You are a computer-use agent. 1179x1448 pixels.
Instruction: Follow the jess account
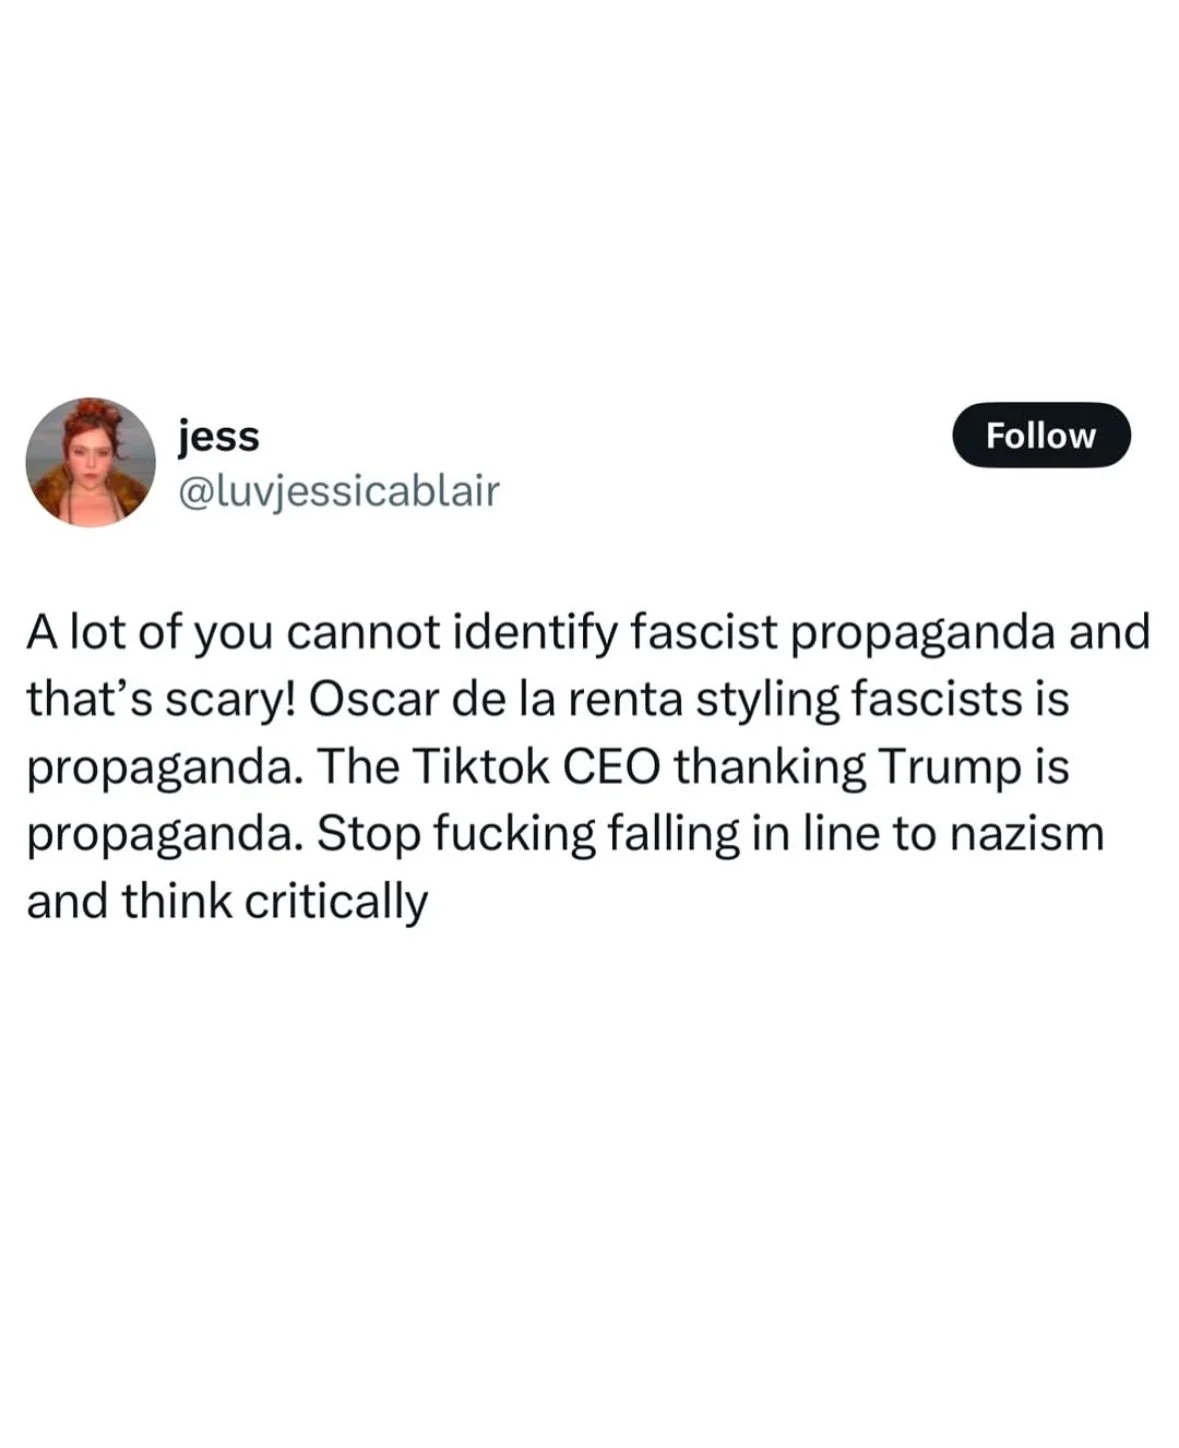pos(1041,435)
